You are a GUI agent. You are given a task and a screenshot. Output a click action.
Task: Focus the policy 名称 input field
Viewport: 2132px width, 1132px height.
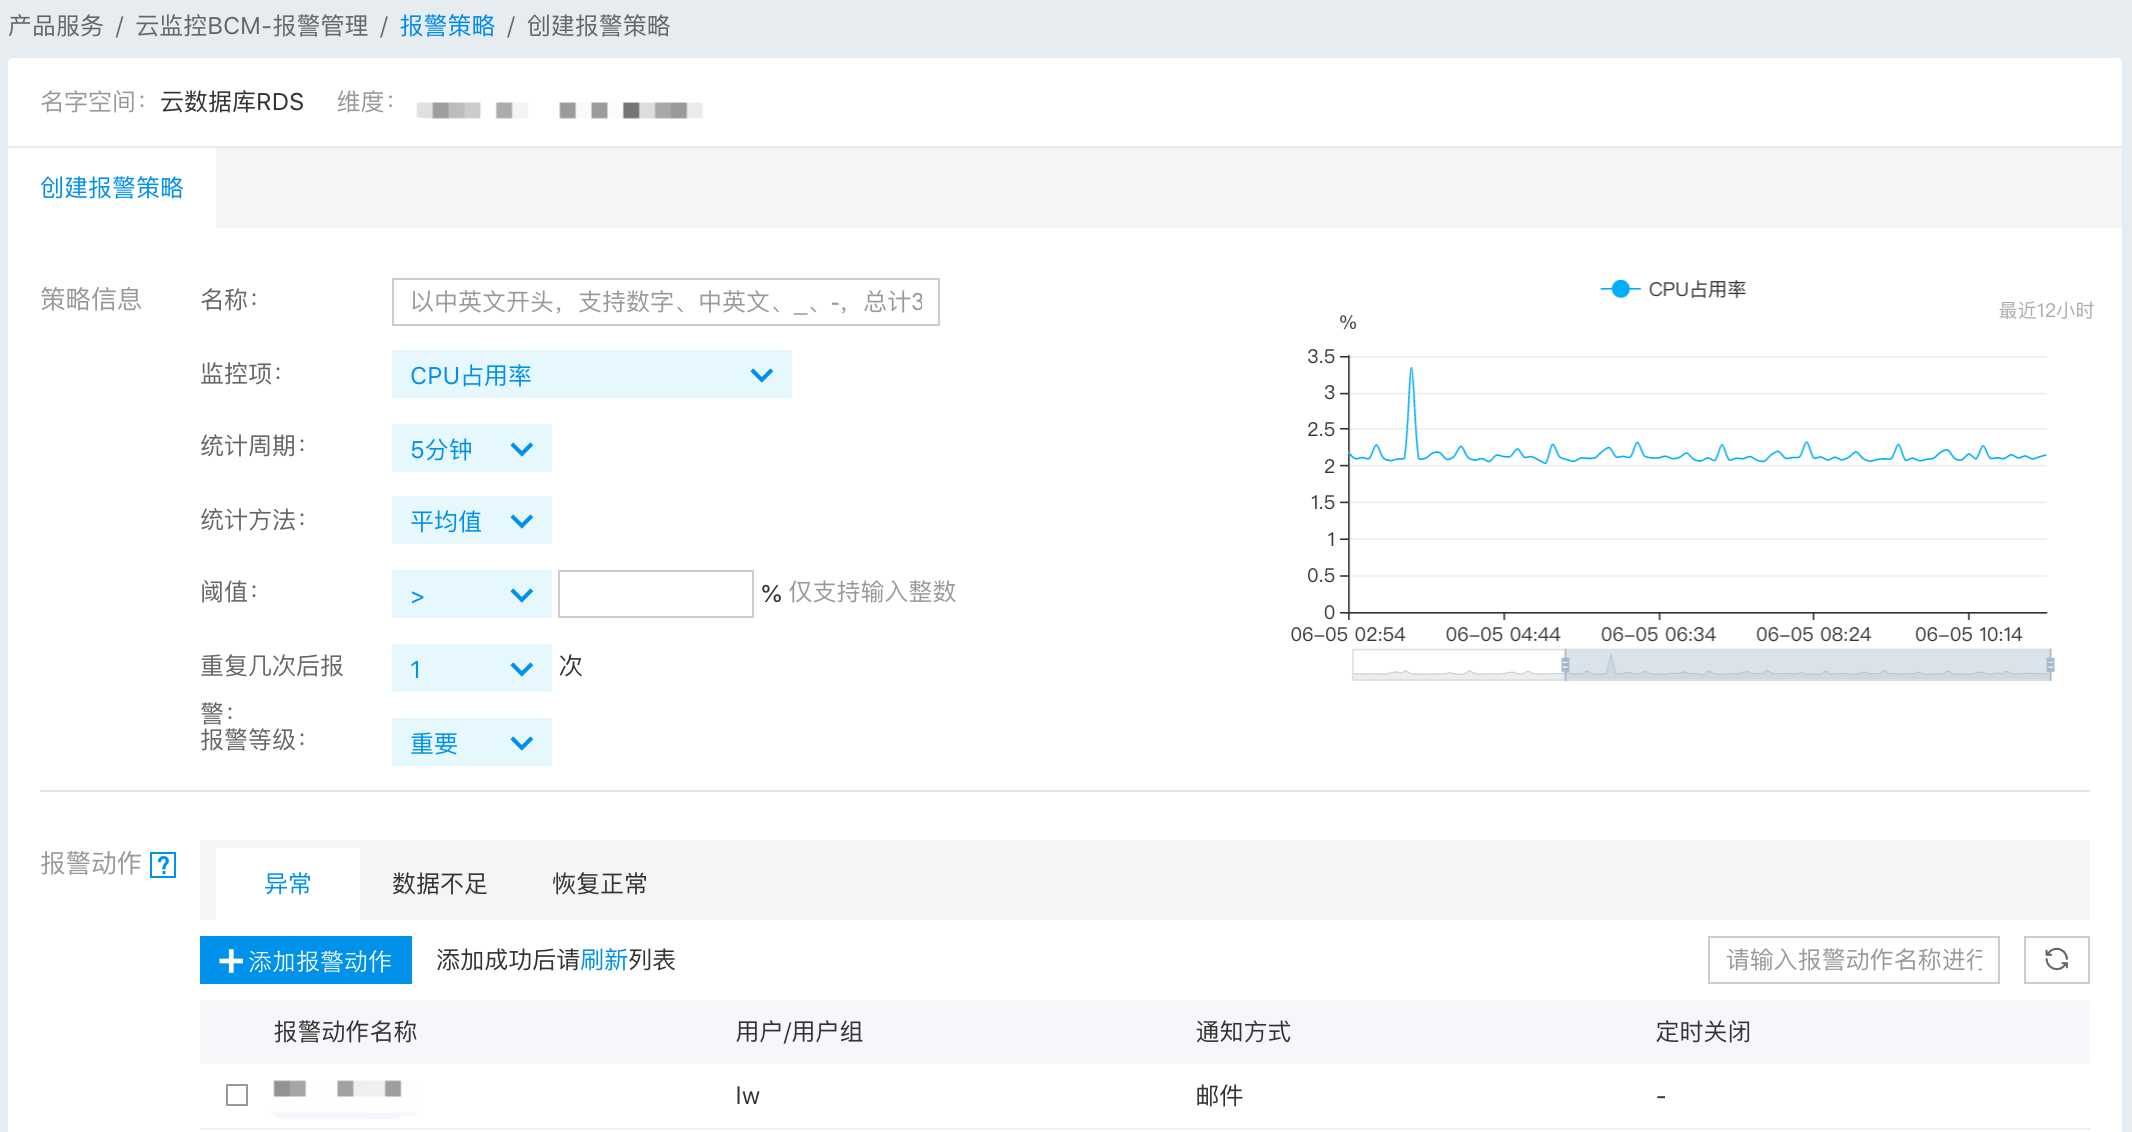(665, 302)
